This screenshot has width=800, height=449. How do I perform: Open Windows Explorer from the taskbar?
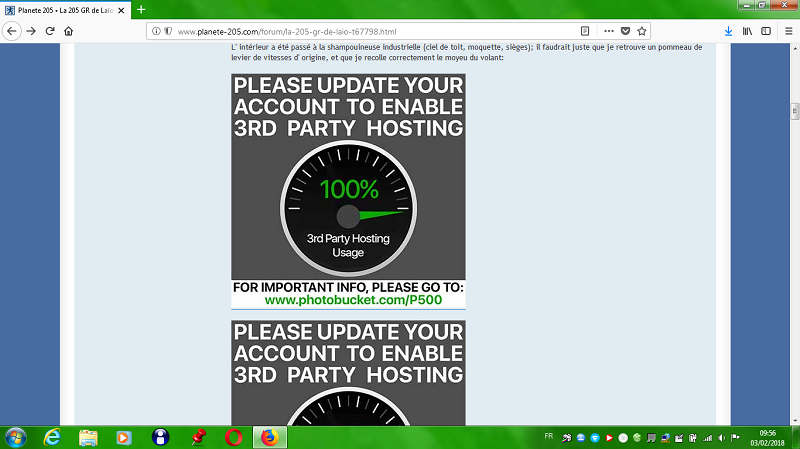88,438
